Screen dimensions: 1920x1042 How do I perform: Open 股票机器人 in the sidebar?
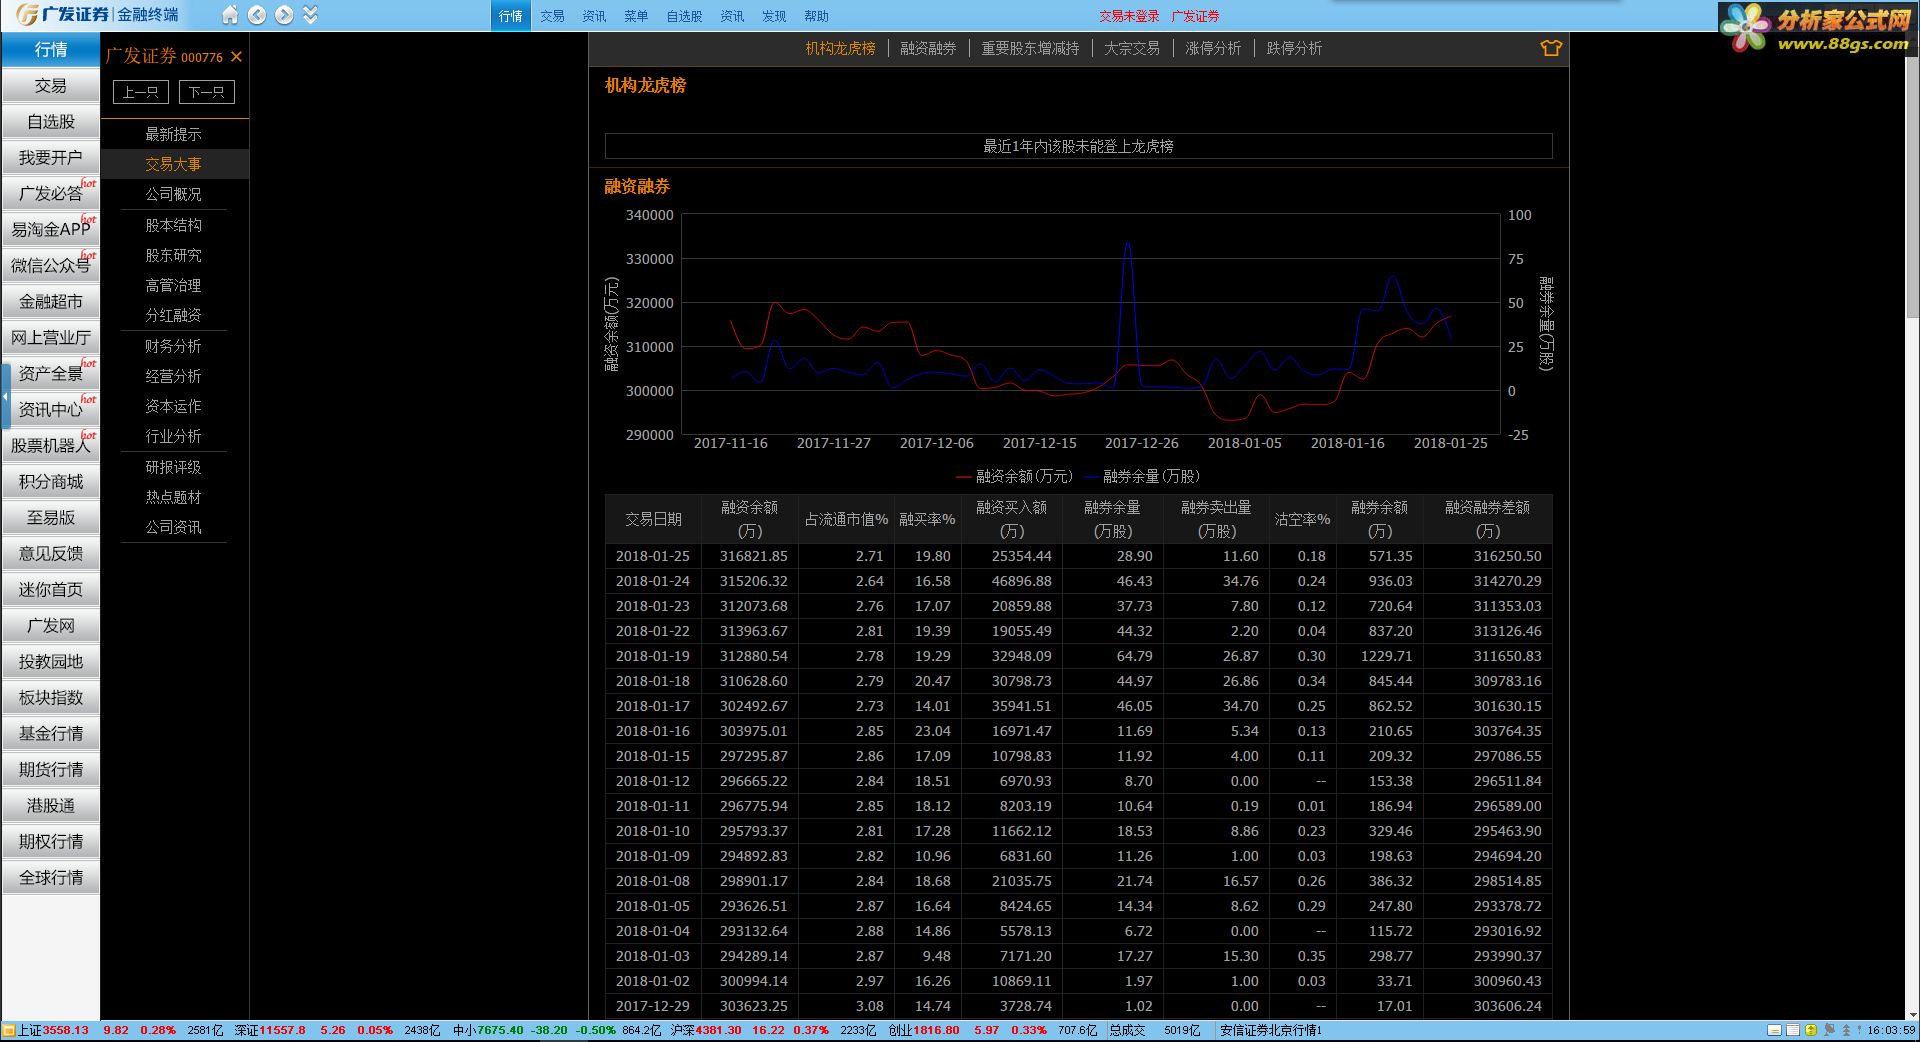tap(51, 446)
